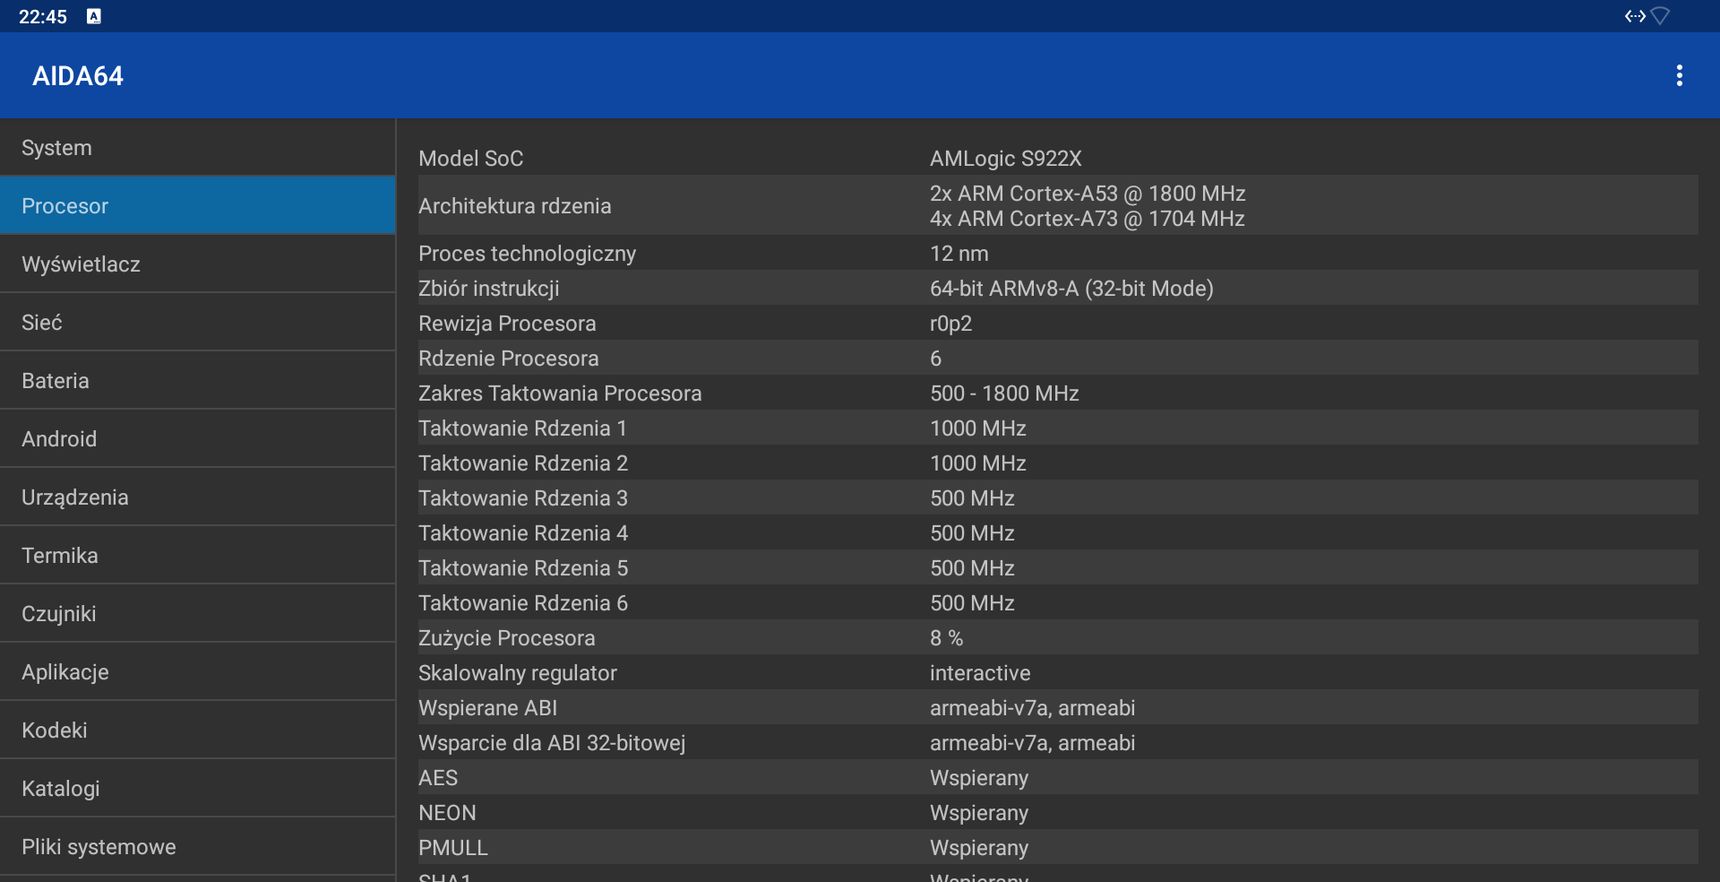
Task: Select the Model SoC row
Action: coord(1058,158)
